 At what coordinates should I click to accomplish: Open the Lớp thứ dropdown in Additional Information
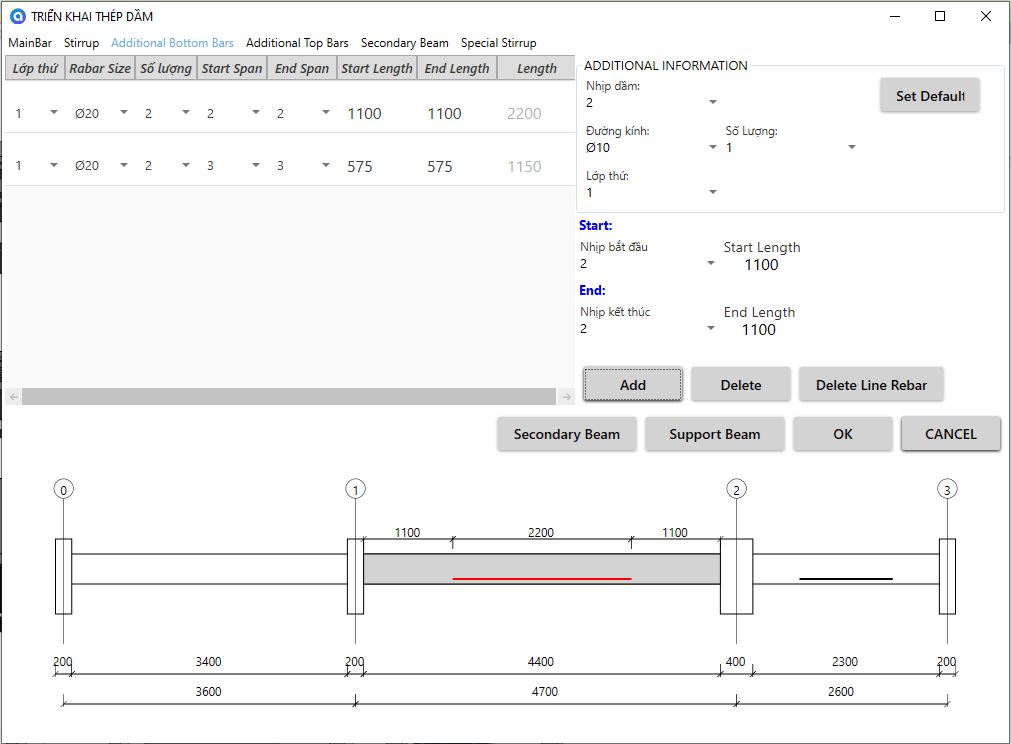[651, 192]
